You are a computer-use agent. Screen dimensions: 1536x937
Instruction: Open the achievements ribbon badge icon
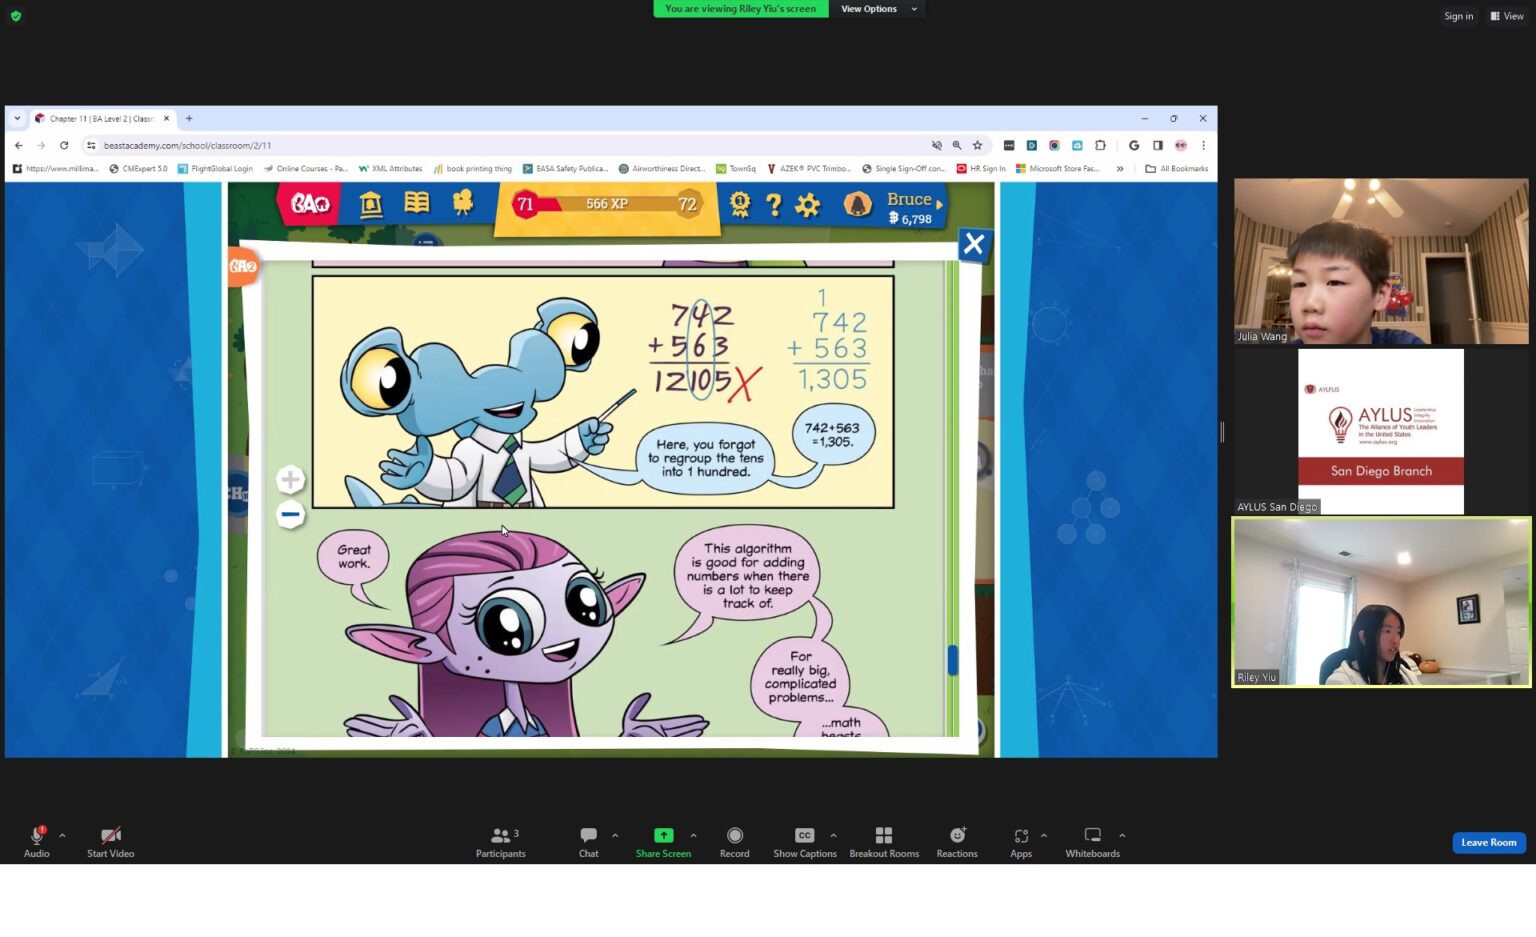coord(740,204)
